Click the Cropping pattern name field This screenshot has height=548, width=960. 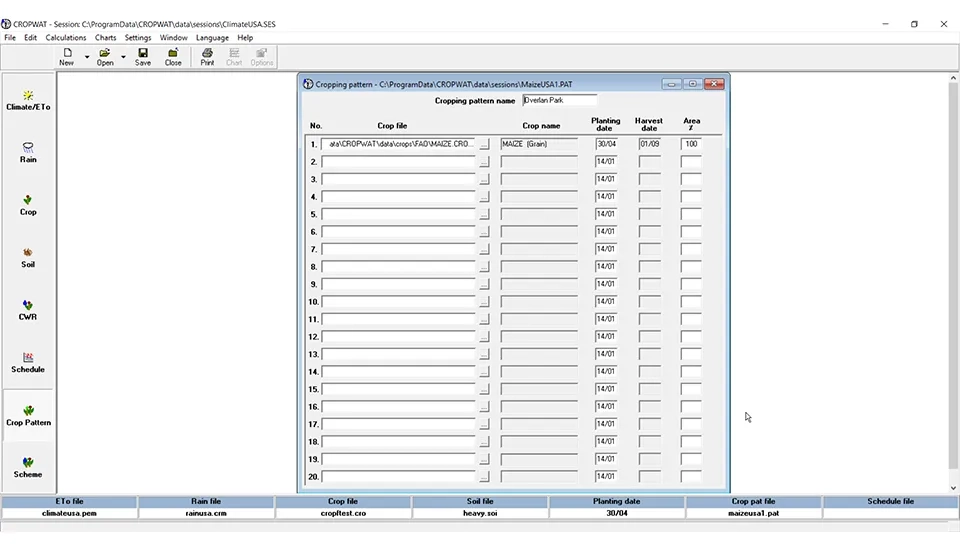559,100
